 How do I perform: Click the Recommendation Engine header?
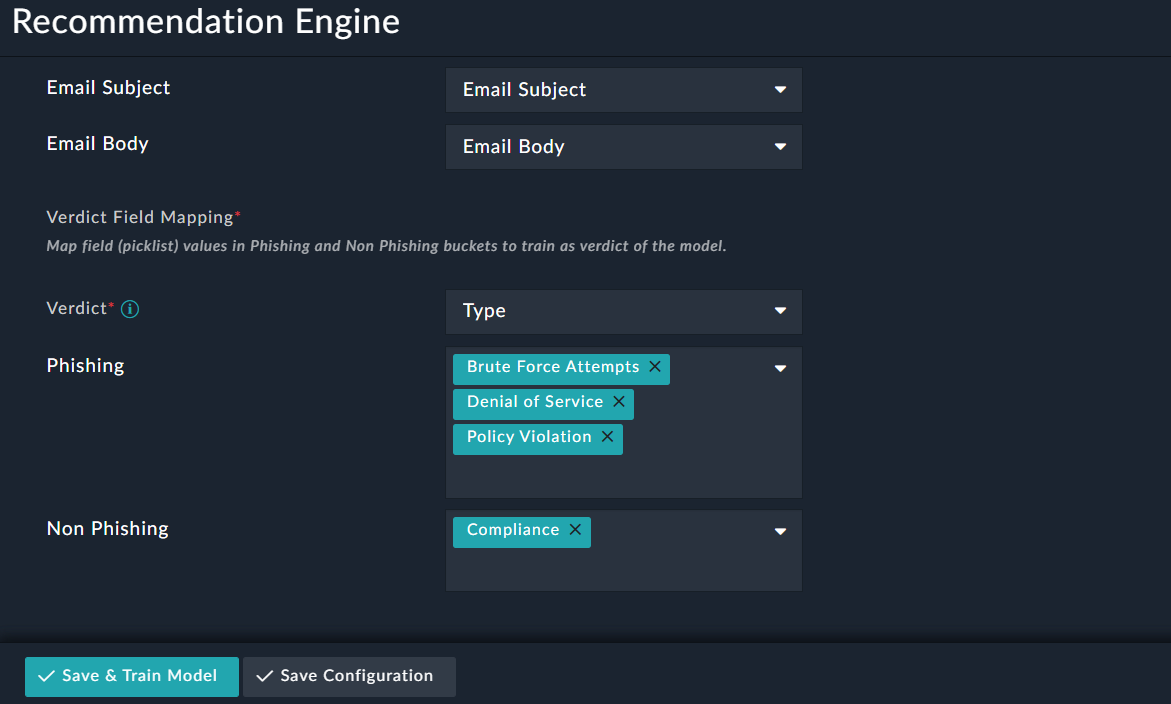pyautogui.click(x=205, y=22)
